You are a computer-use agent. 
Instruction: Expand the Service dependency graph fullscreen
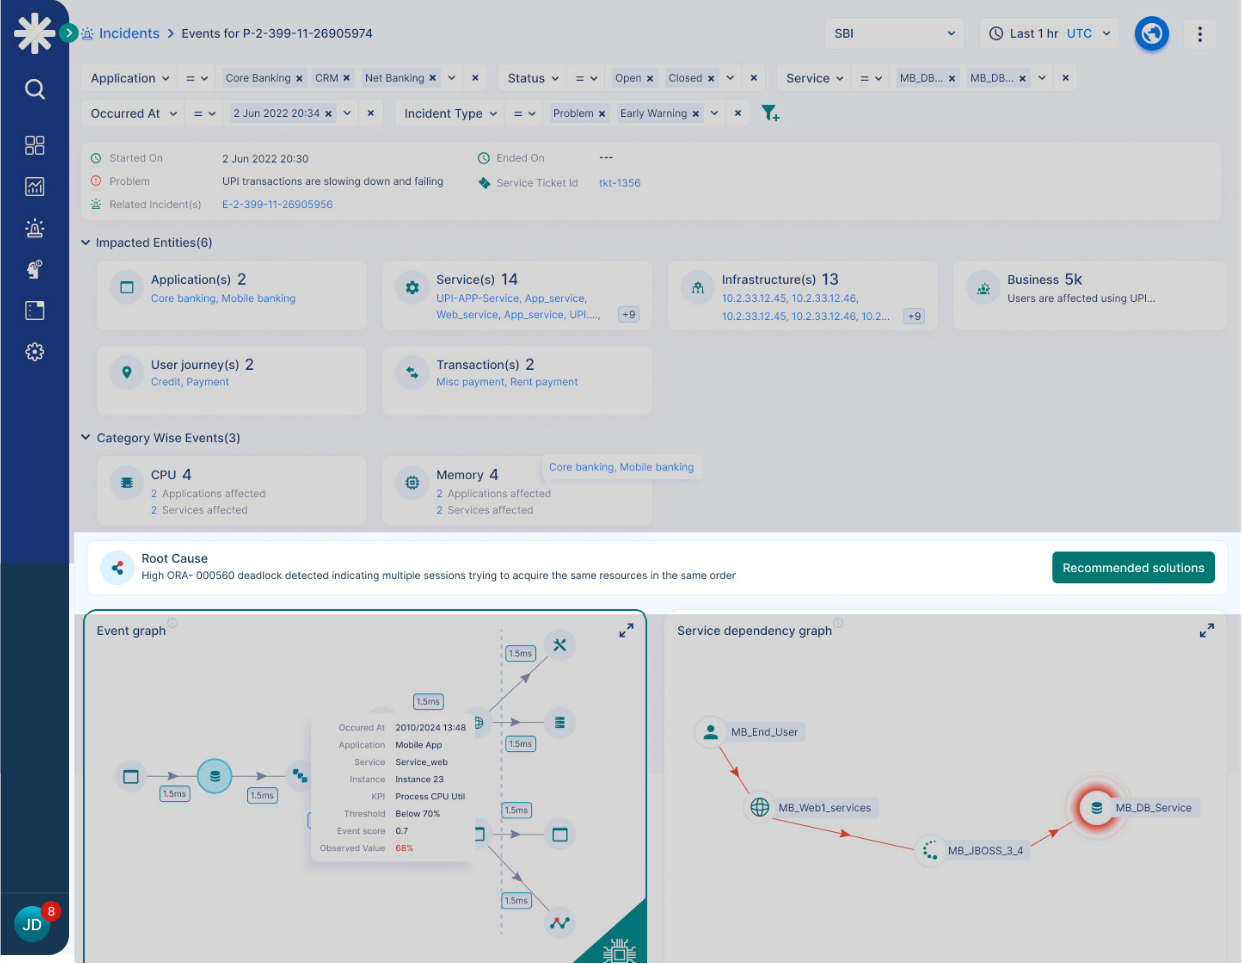[1207, 631]
